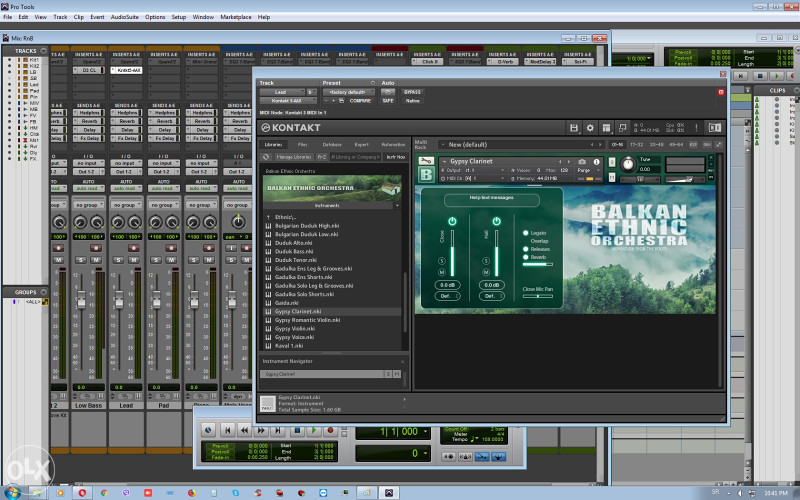Image resolution: width=800 pixels, height=500 pixels.
Task: Click the red plugin target icon in the plugin header
Action: [721, 92]
